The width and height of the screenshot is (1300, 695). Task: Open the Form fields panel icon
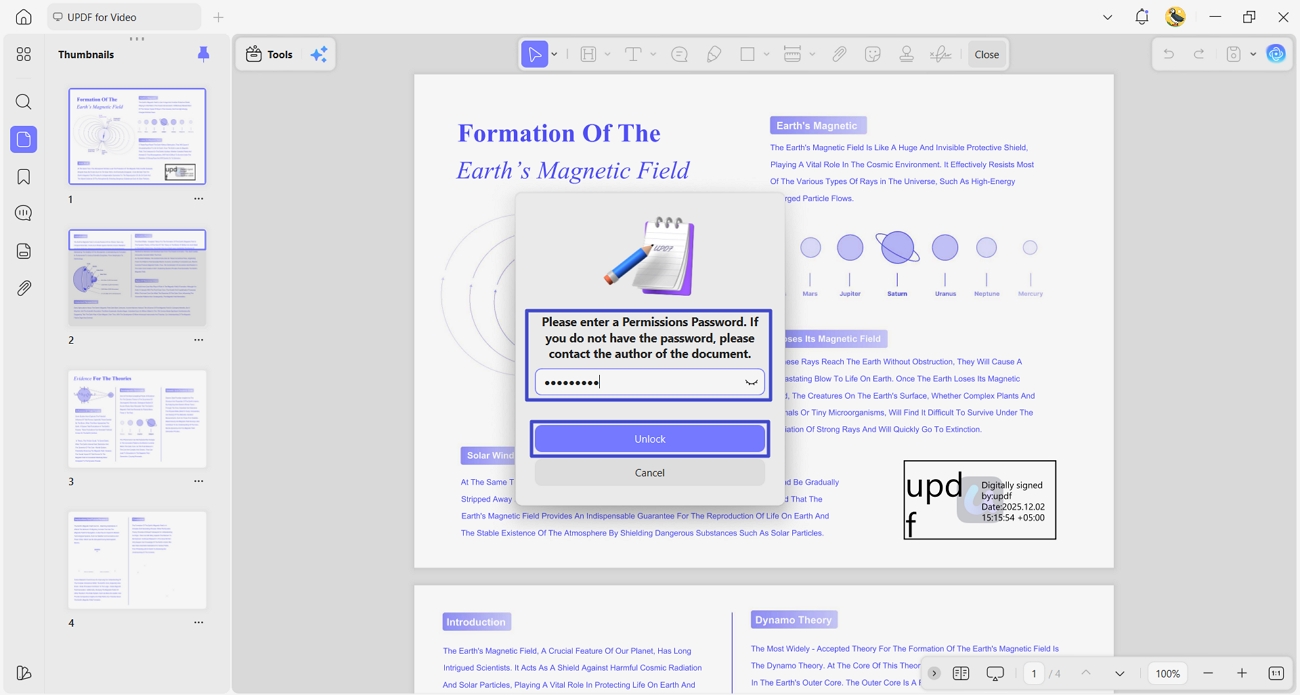pos(24,251)
